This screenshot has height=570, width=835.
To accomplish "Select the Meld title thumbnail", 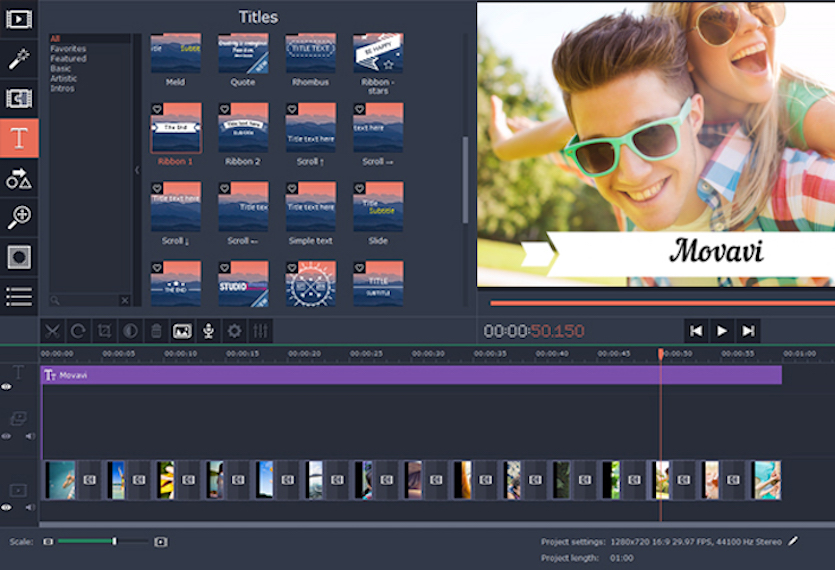I will tap(176, 53).
